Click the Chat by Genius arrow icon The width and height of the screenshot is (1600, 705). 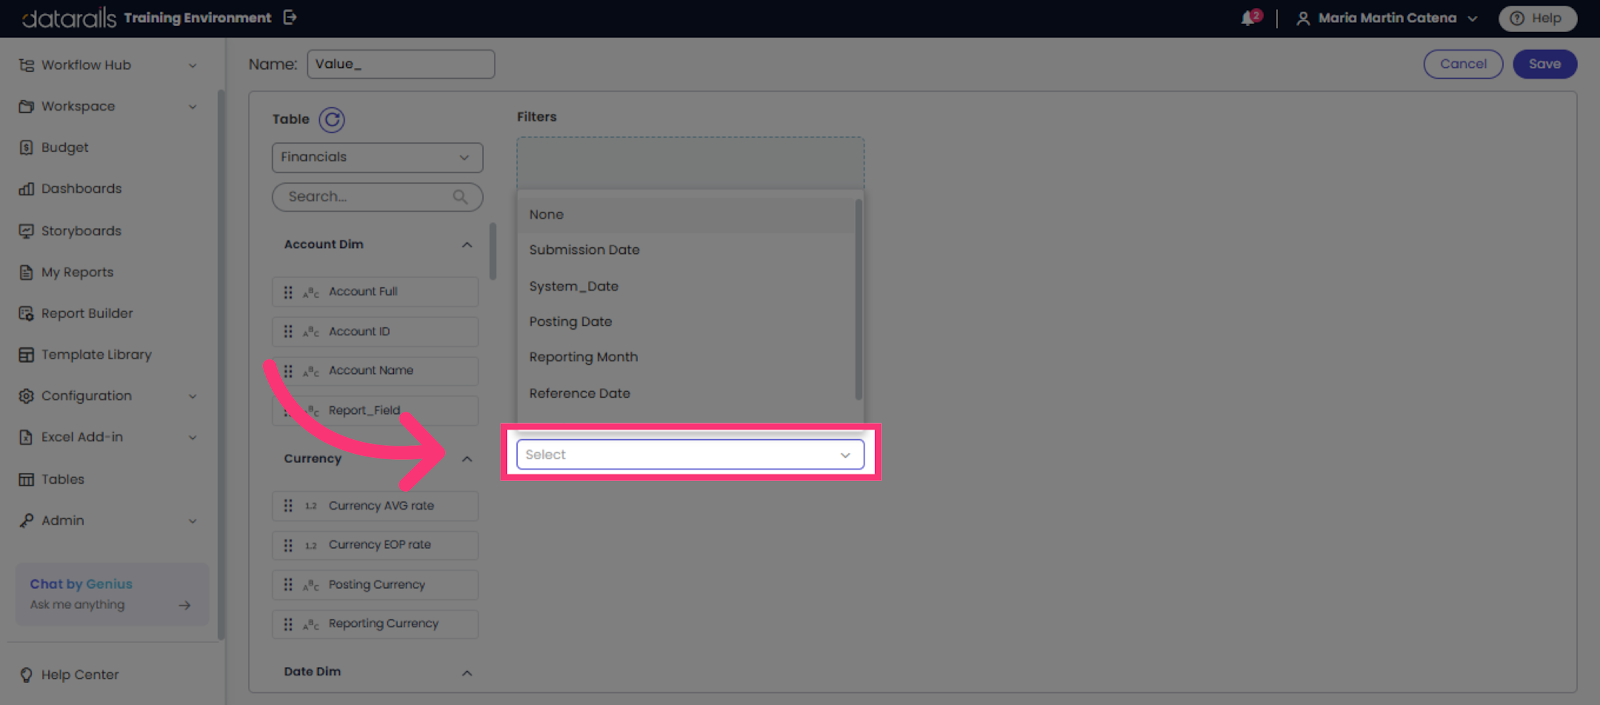[x=185, y=605]
